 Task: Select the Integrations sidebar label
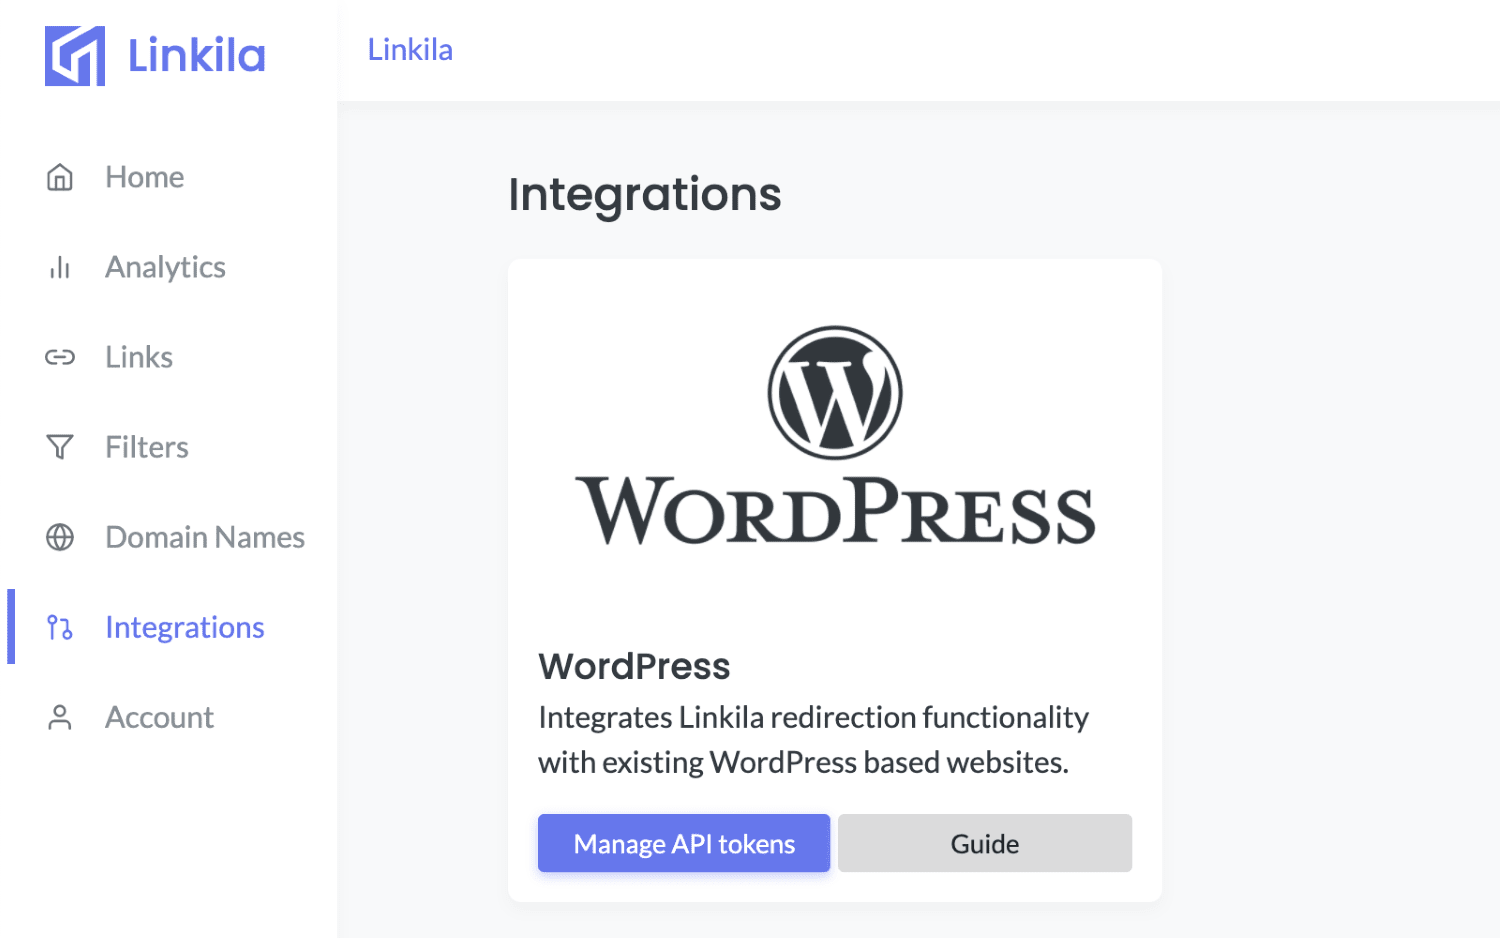[185, 627]
